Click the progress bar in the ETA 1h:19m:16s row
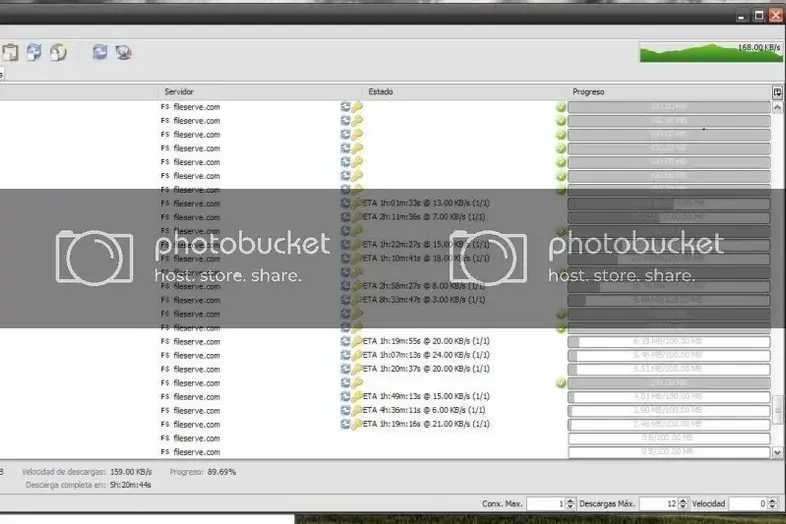The width and height of the screenshot is (786, 524). (x=669, y=425)
